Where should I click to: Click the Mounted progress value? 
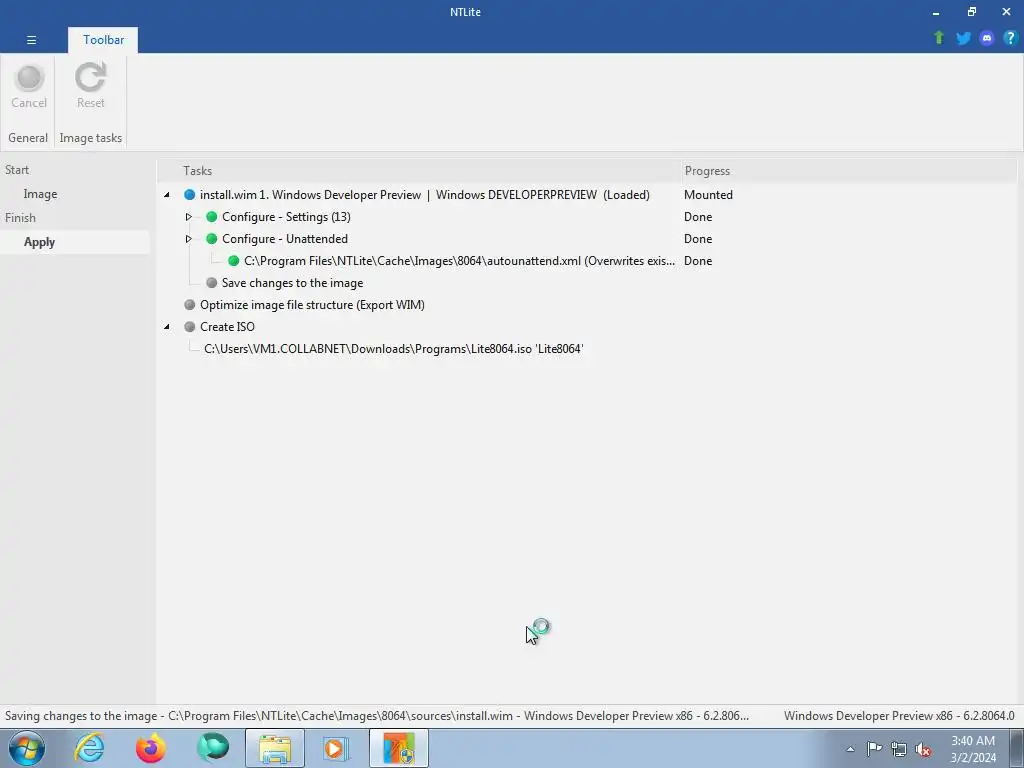click(708, 195)
